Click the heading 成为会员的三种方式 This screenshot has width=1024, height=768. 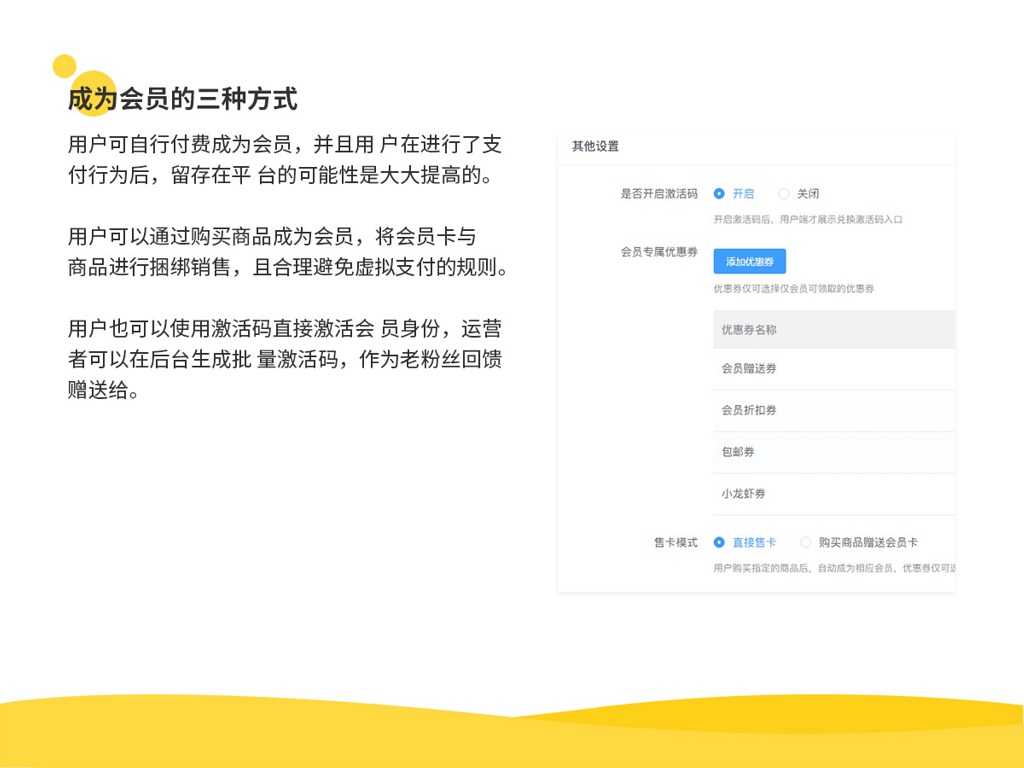[x=183, y=99]
